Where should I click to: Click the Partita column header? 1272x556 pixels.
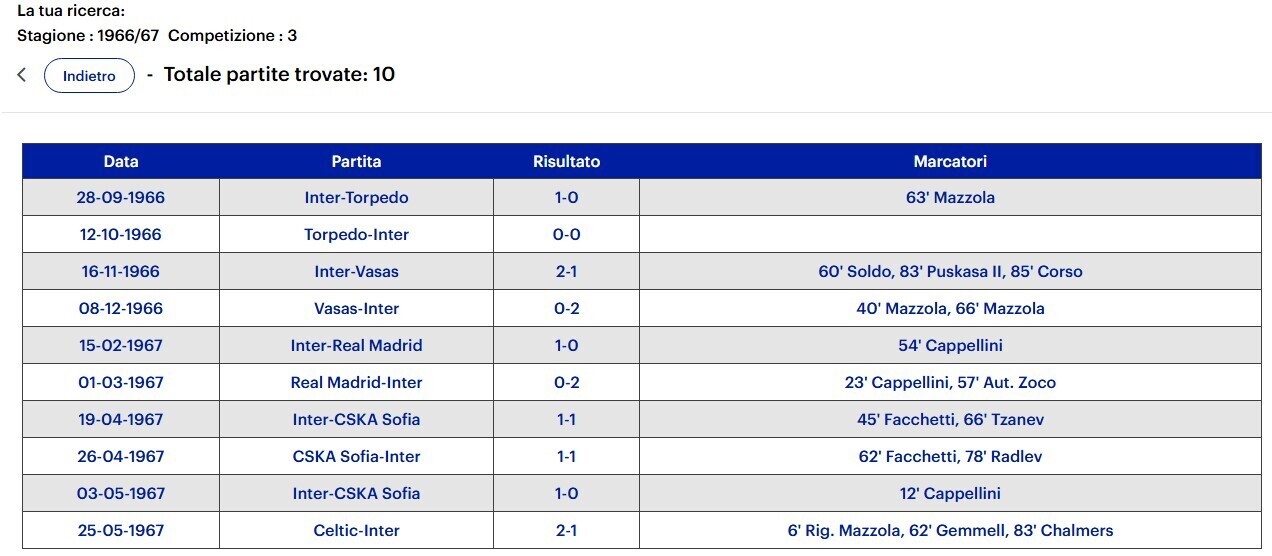click(x=356, y=161)
